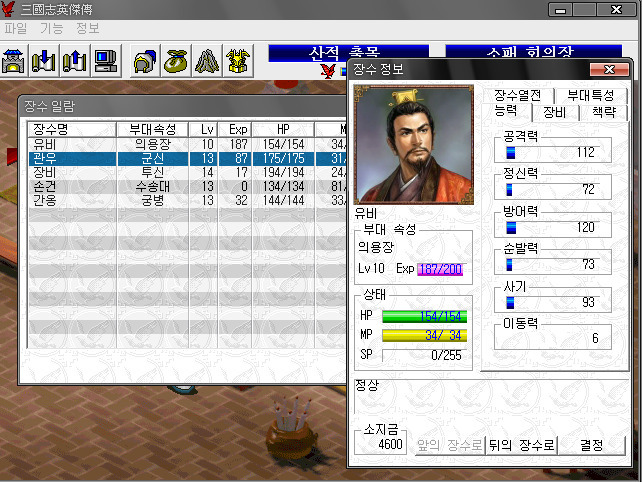Image resolution: width=642 pixels, height=482 pixels.
Task: Click the 뒤의 장수로 button
Action: [521, 445]
